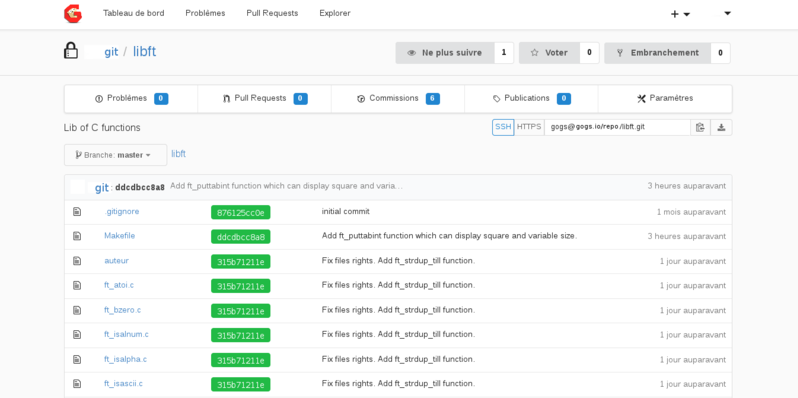Copy the clone URL with clipboard icon
Viewport: 798px width, 398px height.
[700, 127]
